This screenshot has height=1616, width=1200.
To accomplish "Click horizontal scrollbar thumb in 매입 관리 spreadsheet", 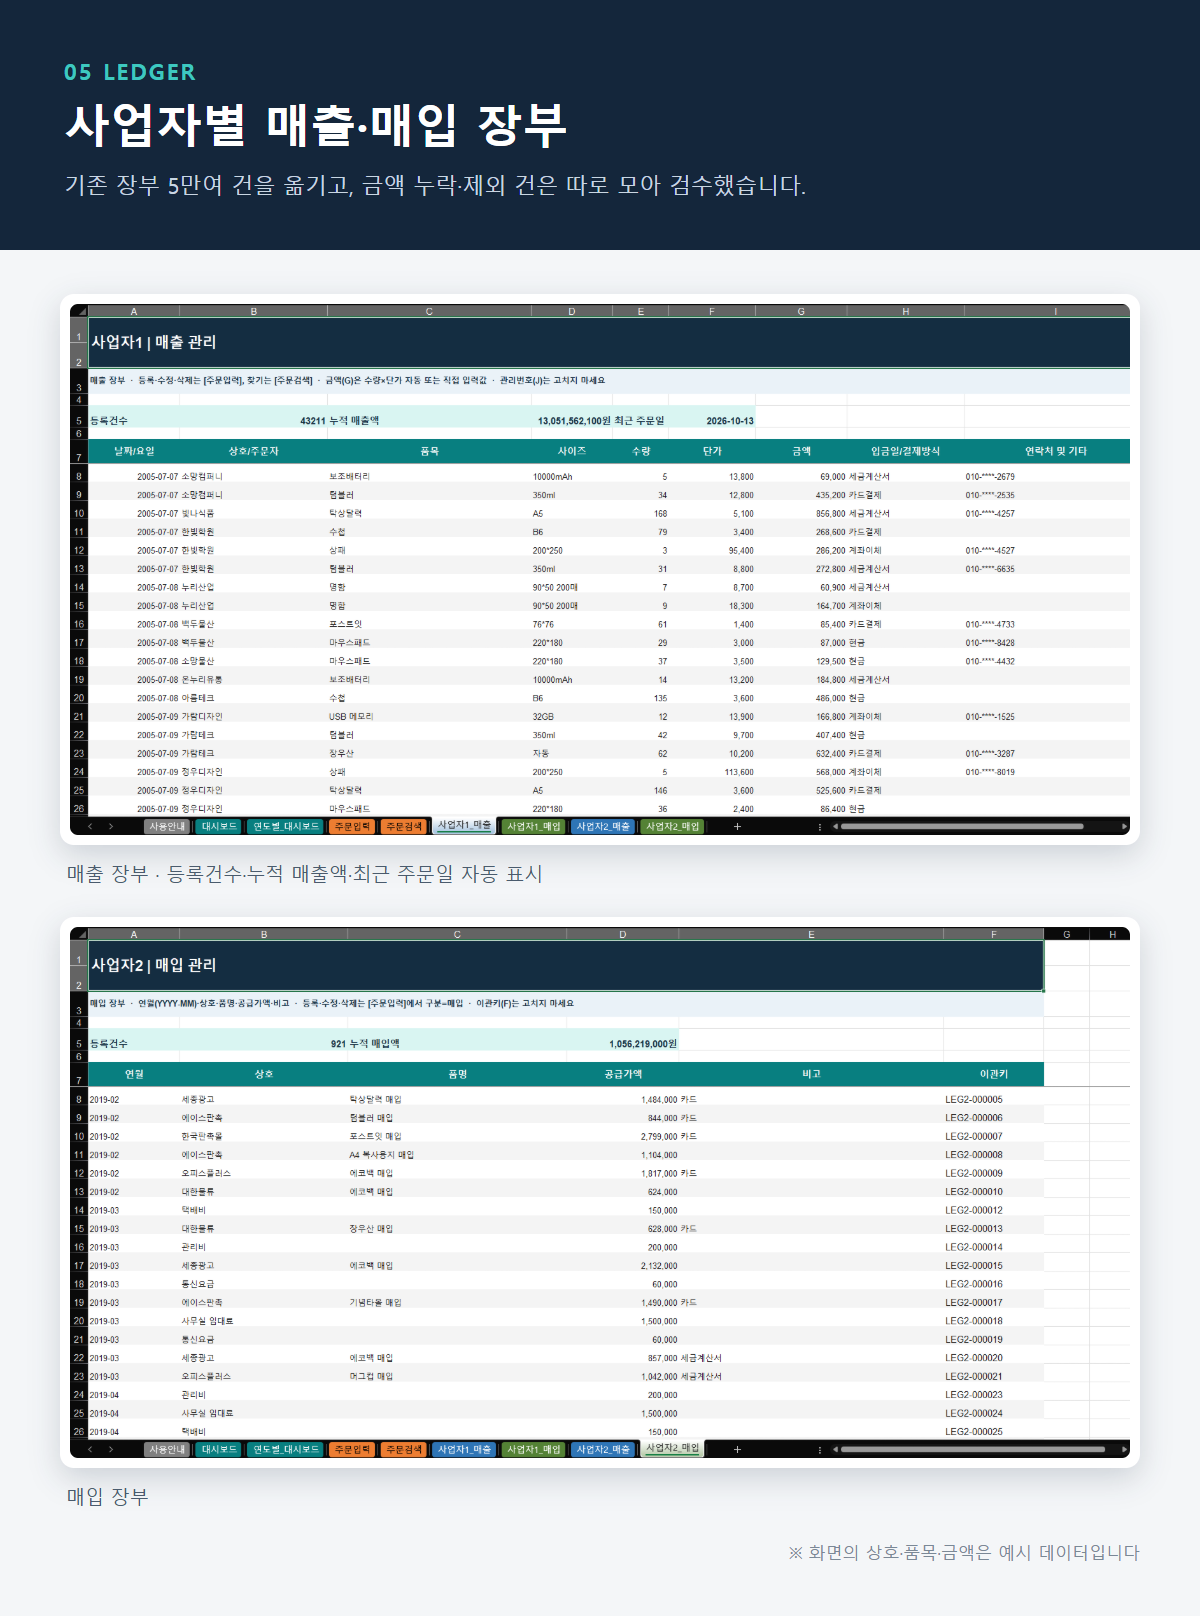I will 973,1449.
